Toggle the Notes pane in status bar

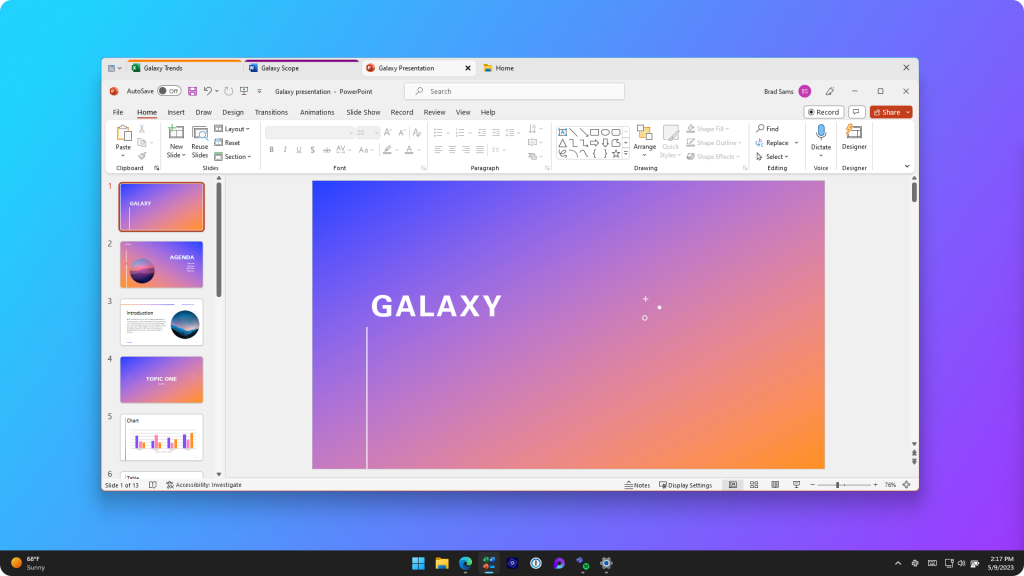point(637,485)
